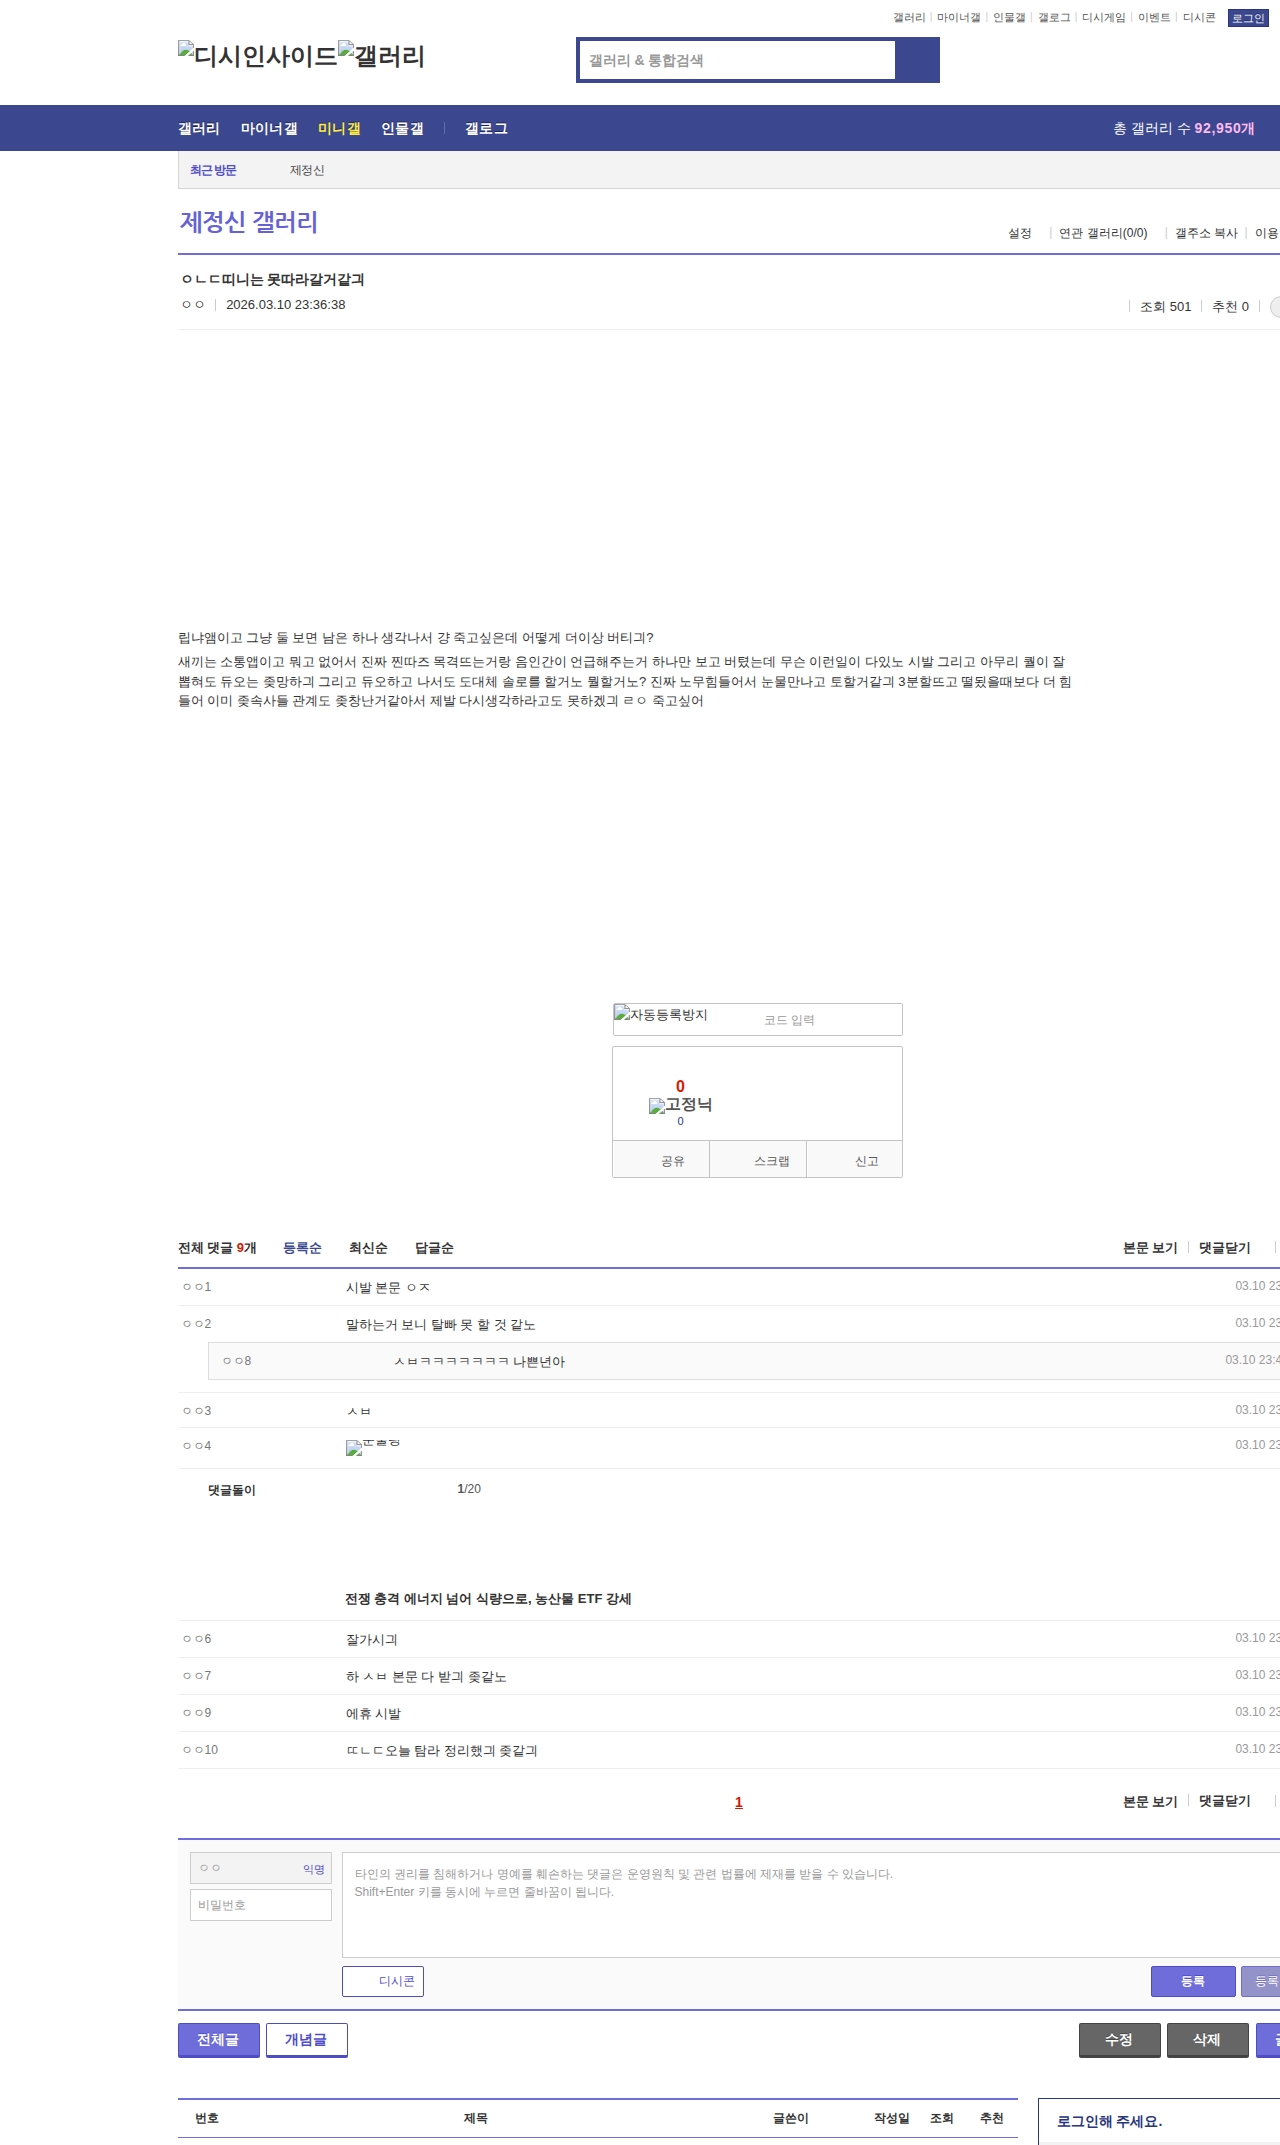Viewport: 1280px width, 2145px height.
Task: Report the post with 신고
Action: 866,1160
